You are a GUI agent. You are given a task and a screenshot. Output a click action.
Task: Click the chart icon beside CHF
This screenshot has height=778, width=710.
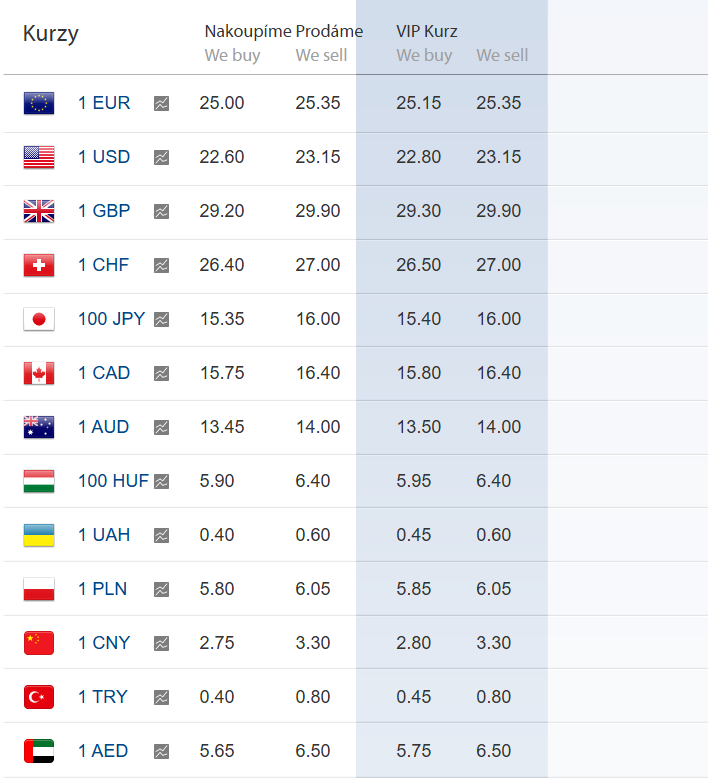(161, 266)
